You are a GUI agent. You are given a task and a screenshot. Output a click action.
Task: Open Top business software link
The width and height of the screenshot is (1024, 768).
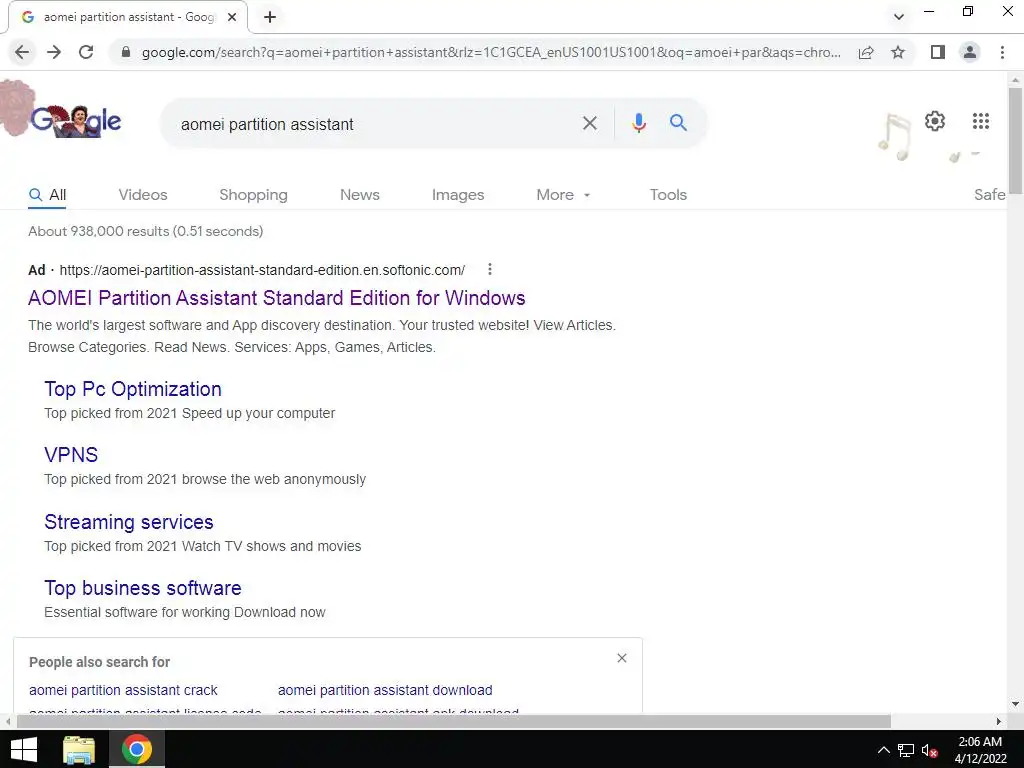point(142,588)
